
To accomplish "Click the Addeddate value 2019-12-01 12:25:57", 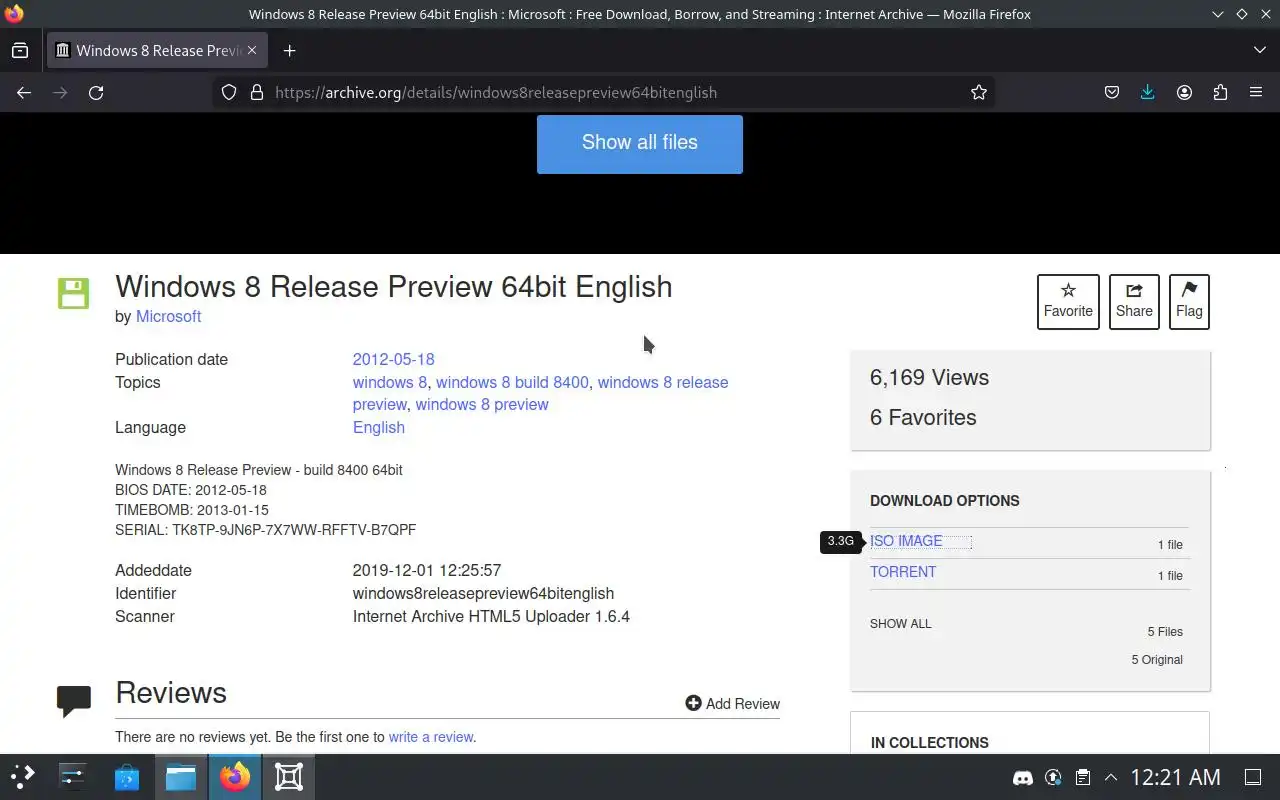I will tap(427, 570).
